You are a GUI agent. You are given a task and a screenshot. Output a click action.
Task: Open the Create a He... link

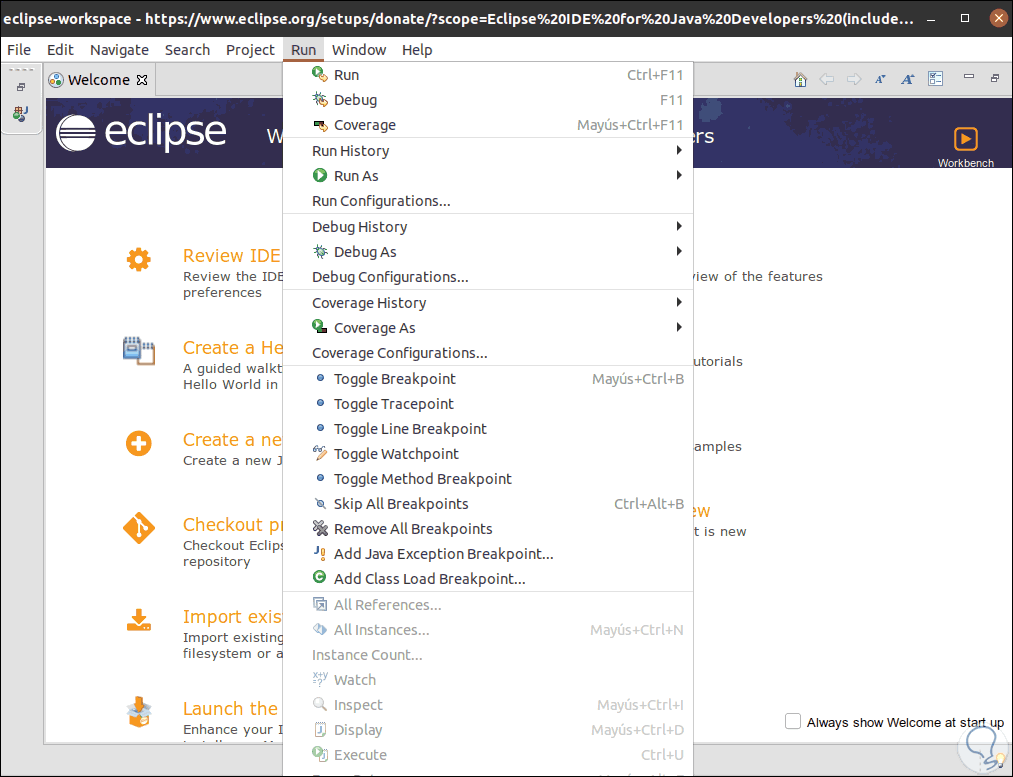click(233, 347)
